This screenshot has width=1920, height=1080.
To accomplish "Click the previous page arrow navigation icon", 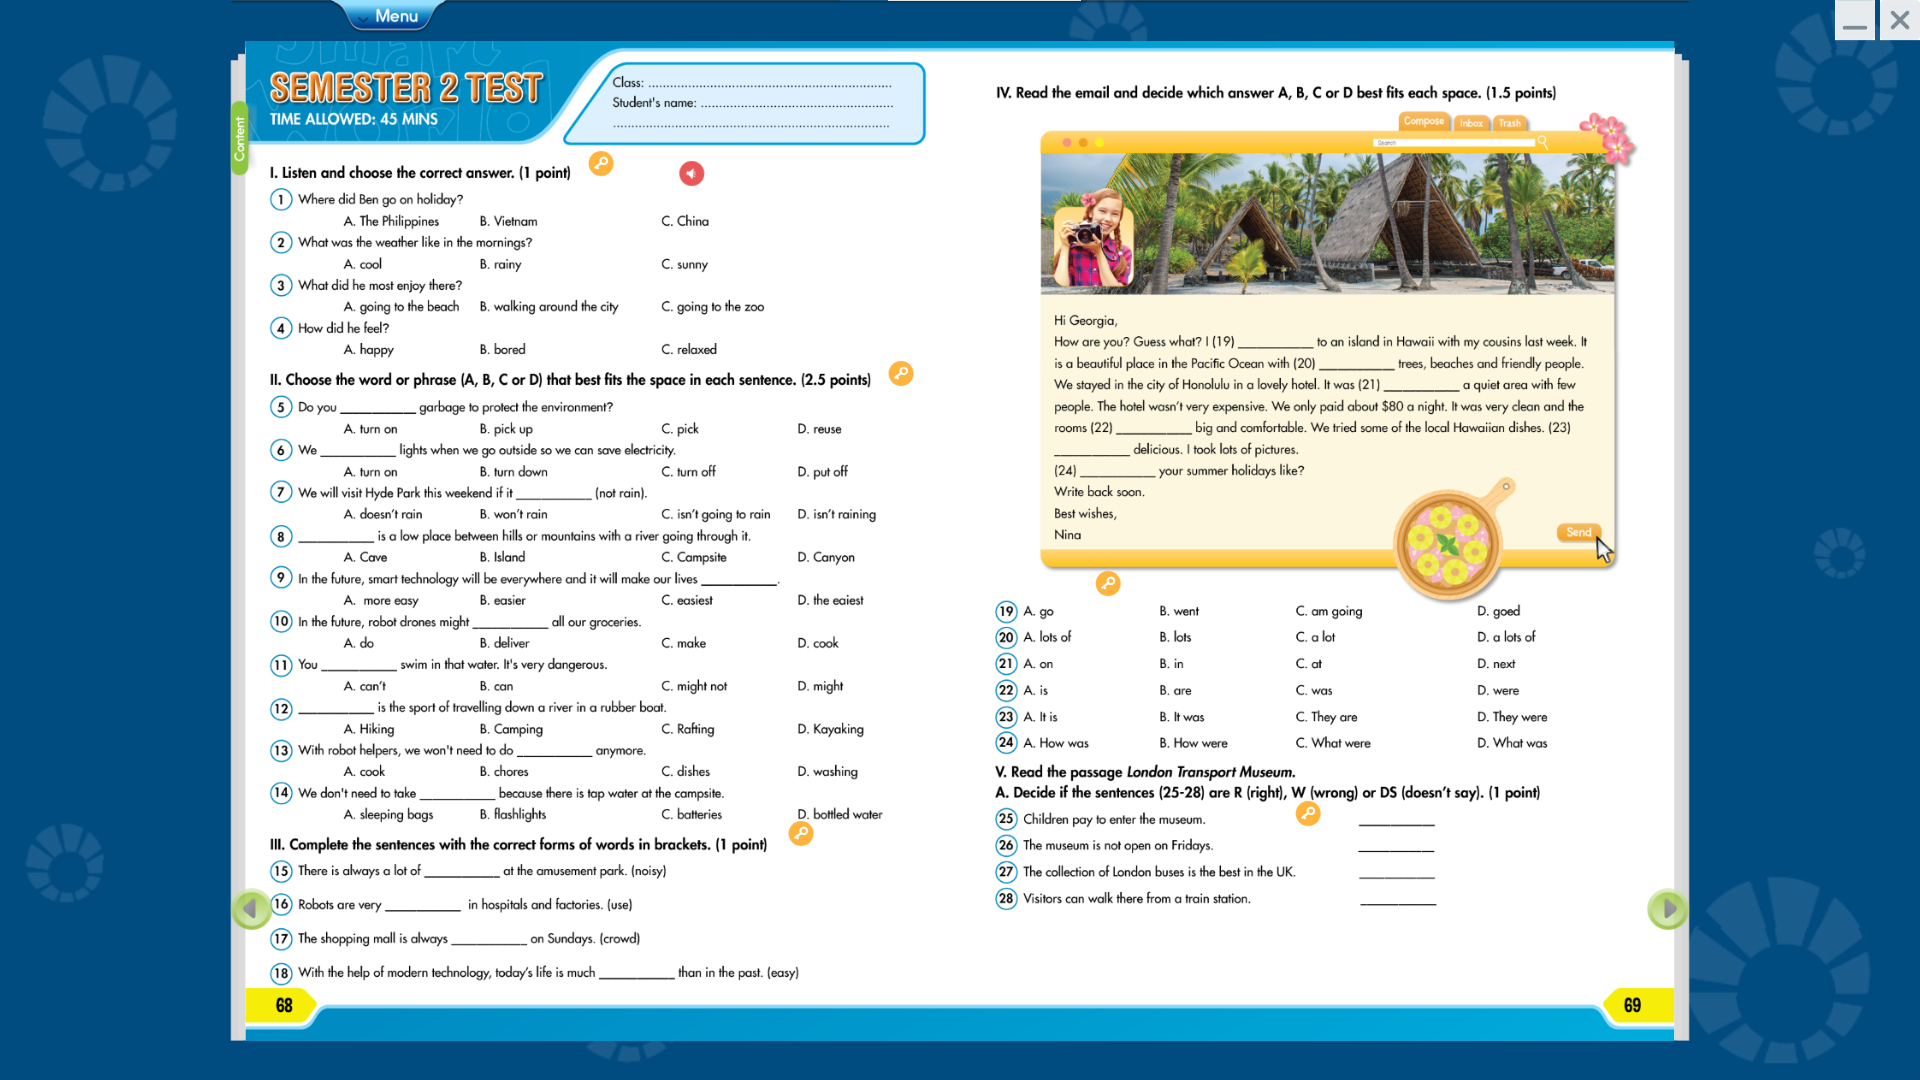I will (x=252, y=909).
